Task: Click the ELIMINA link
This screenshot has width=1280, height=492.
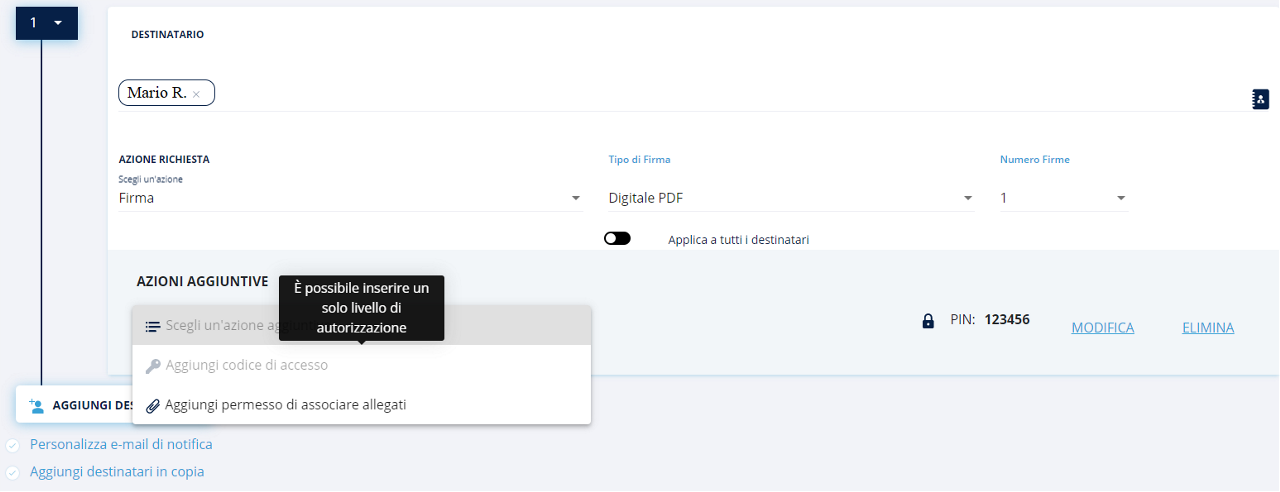Action: 1207,328
